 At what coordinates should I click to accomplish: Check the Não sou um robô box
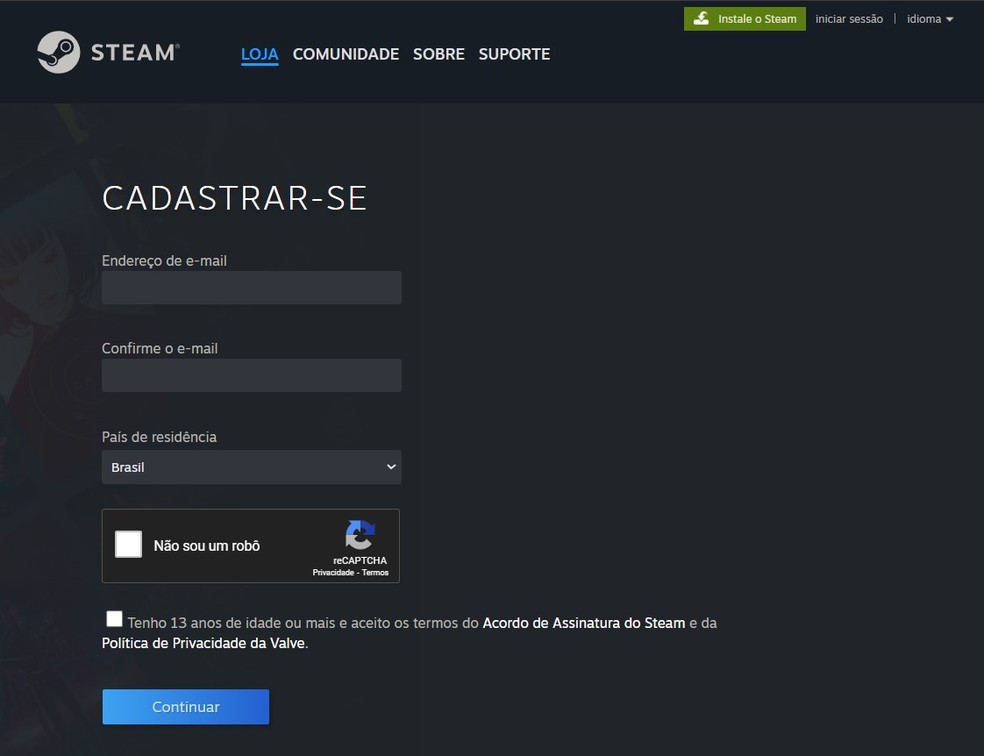[x=128, y=544]
